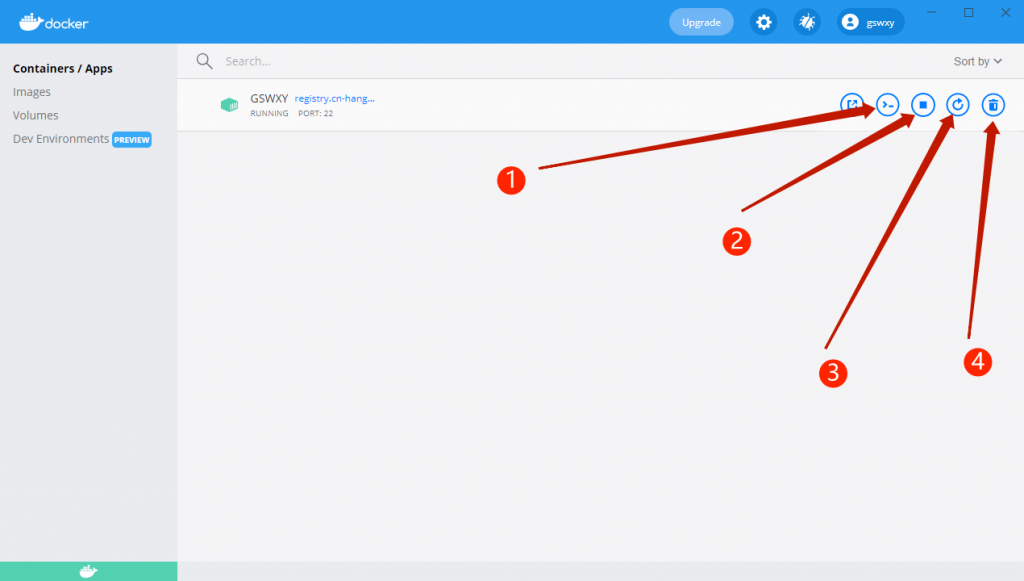Open GSWXY container in browser

(x=852, y=104)
